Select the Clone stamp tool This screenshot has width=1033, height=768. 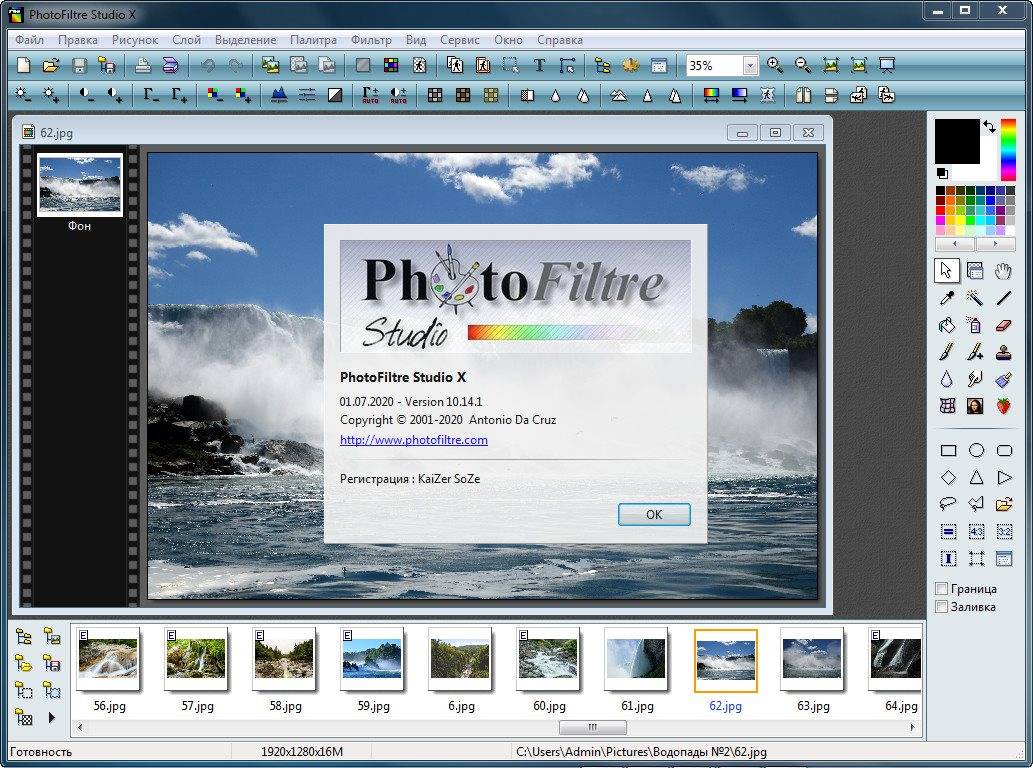(1003, 352)
